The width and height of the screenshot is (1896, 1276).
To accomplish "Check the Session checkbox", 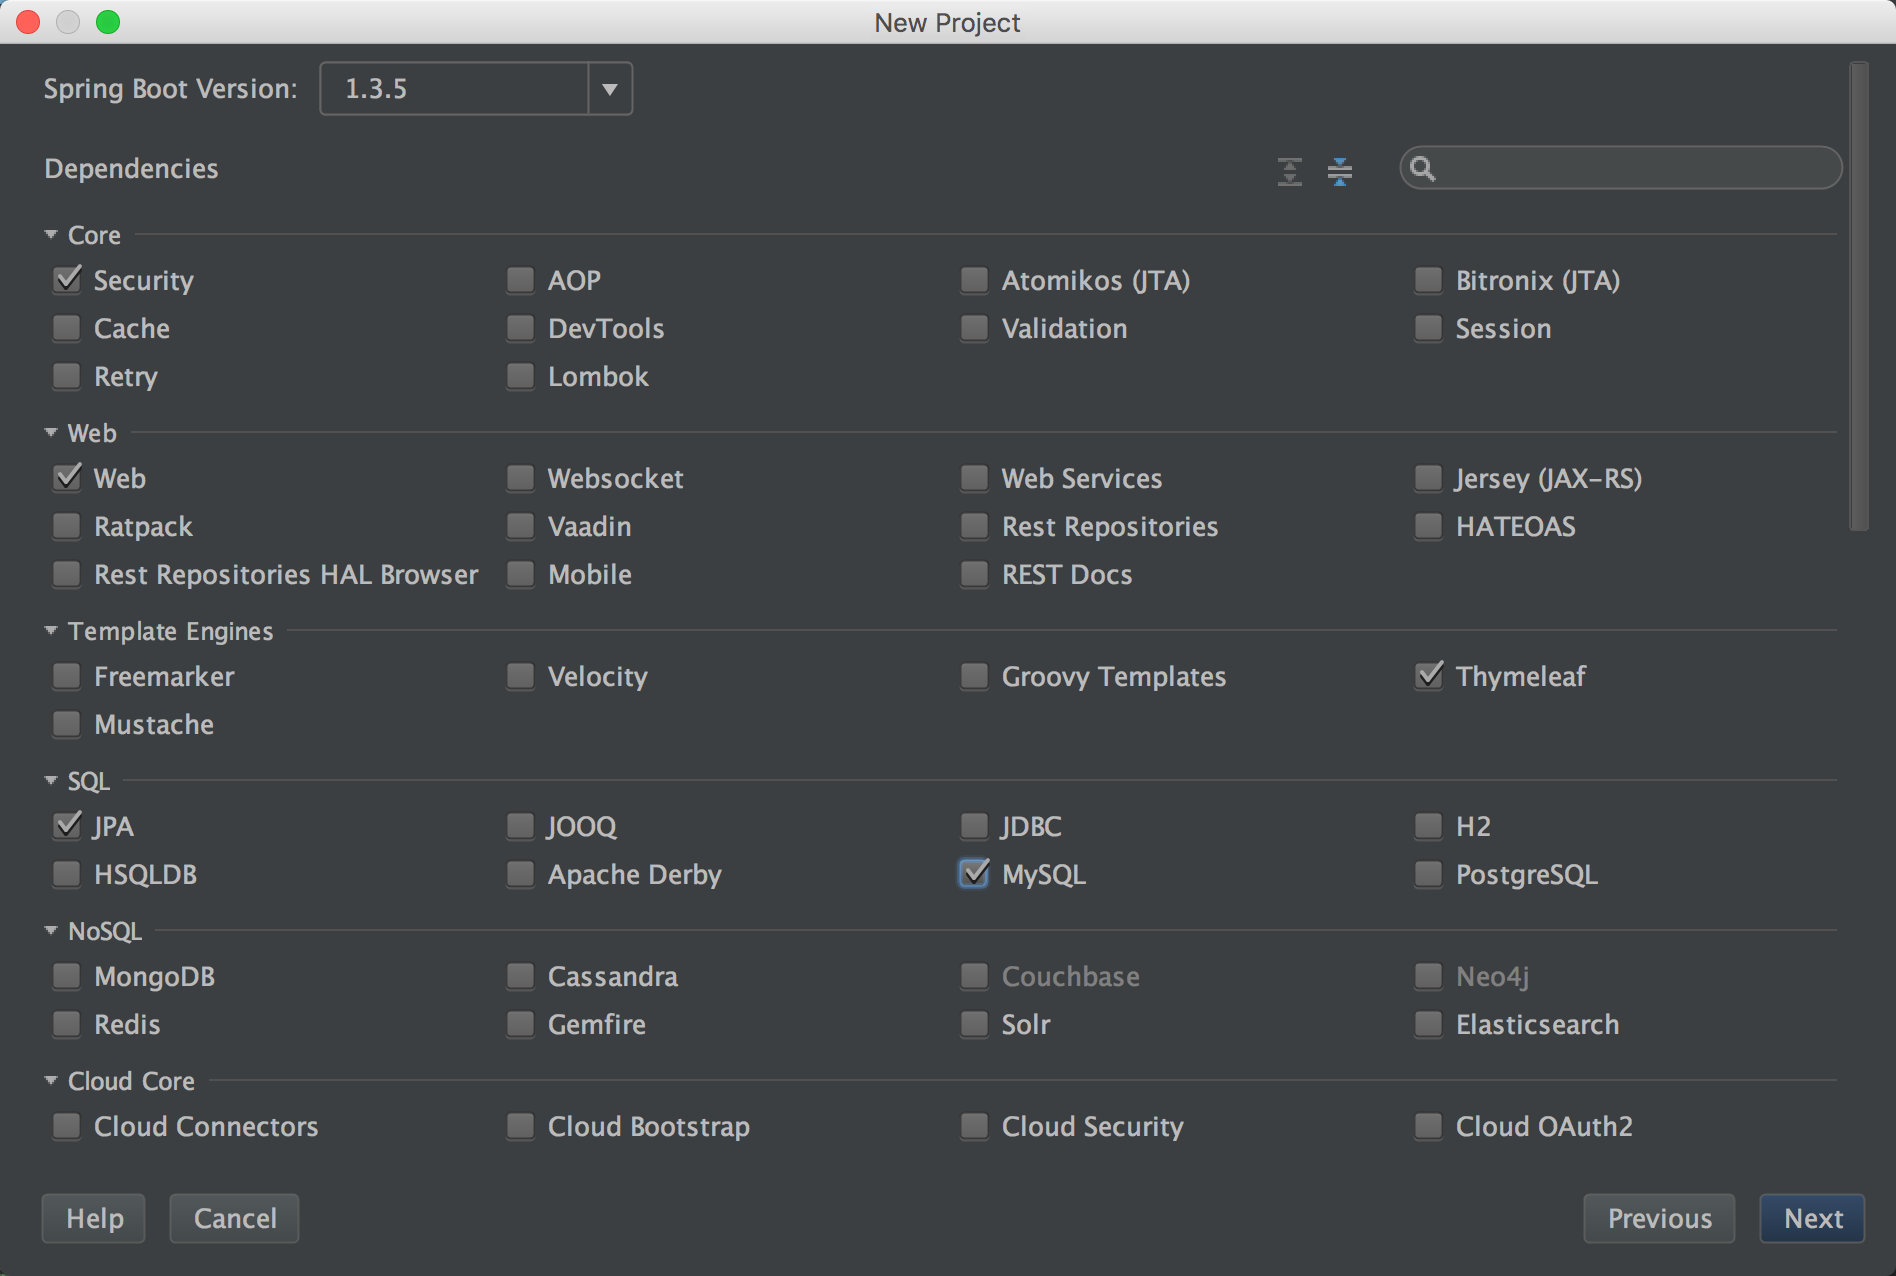I will click(x=1428, y=327).
